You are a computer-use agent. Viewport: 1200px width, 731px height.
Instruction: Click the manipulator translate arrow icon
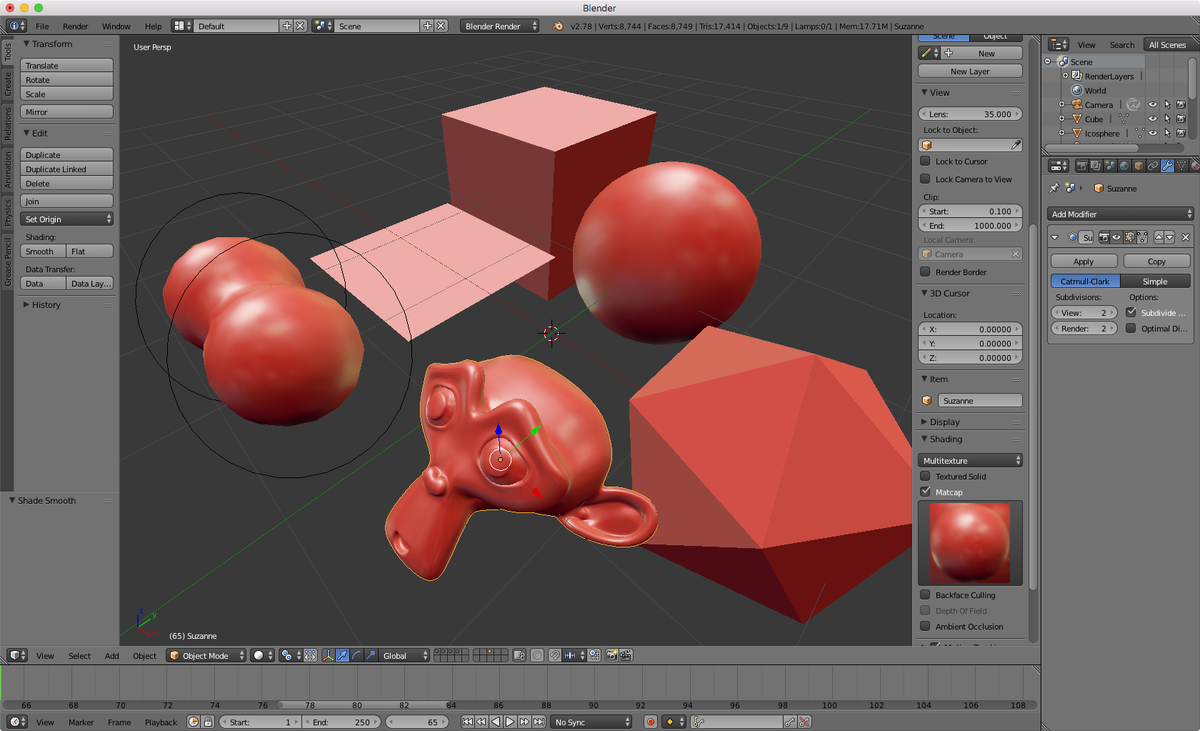tap(342, 655)
